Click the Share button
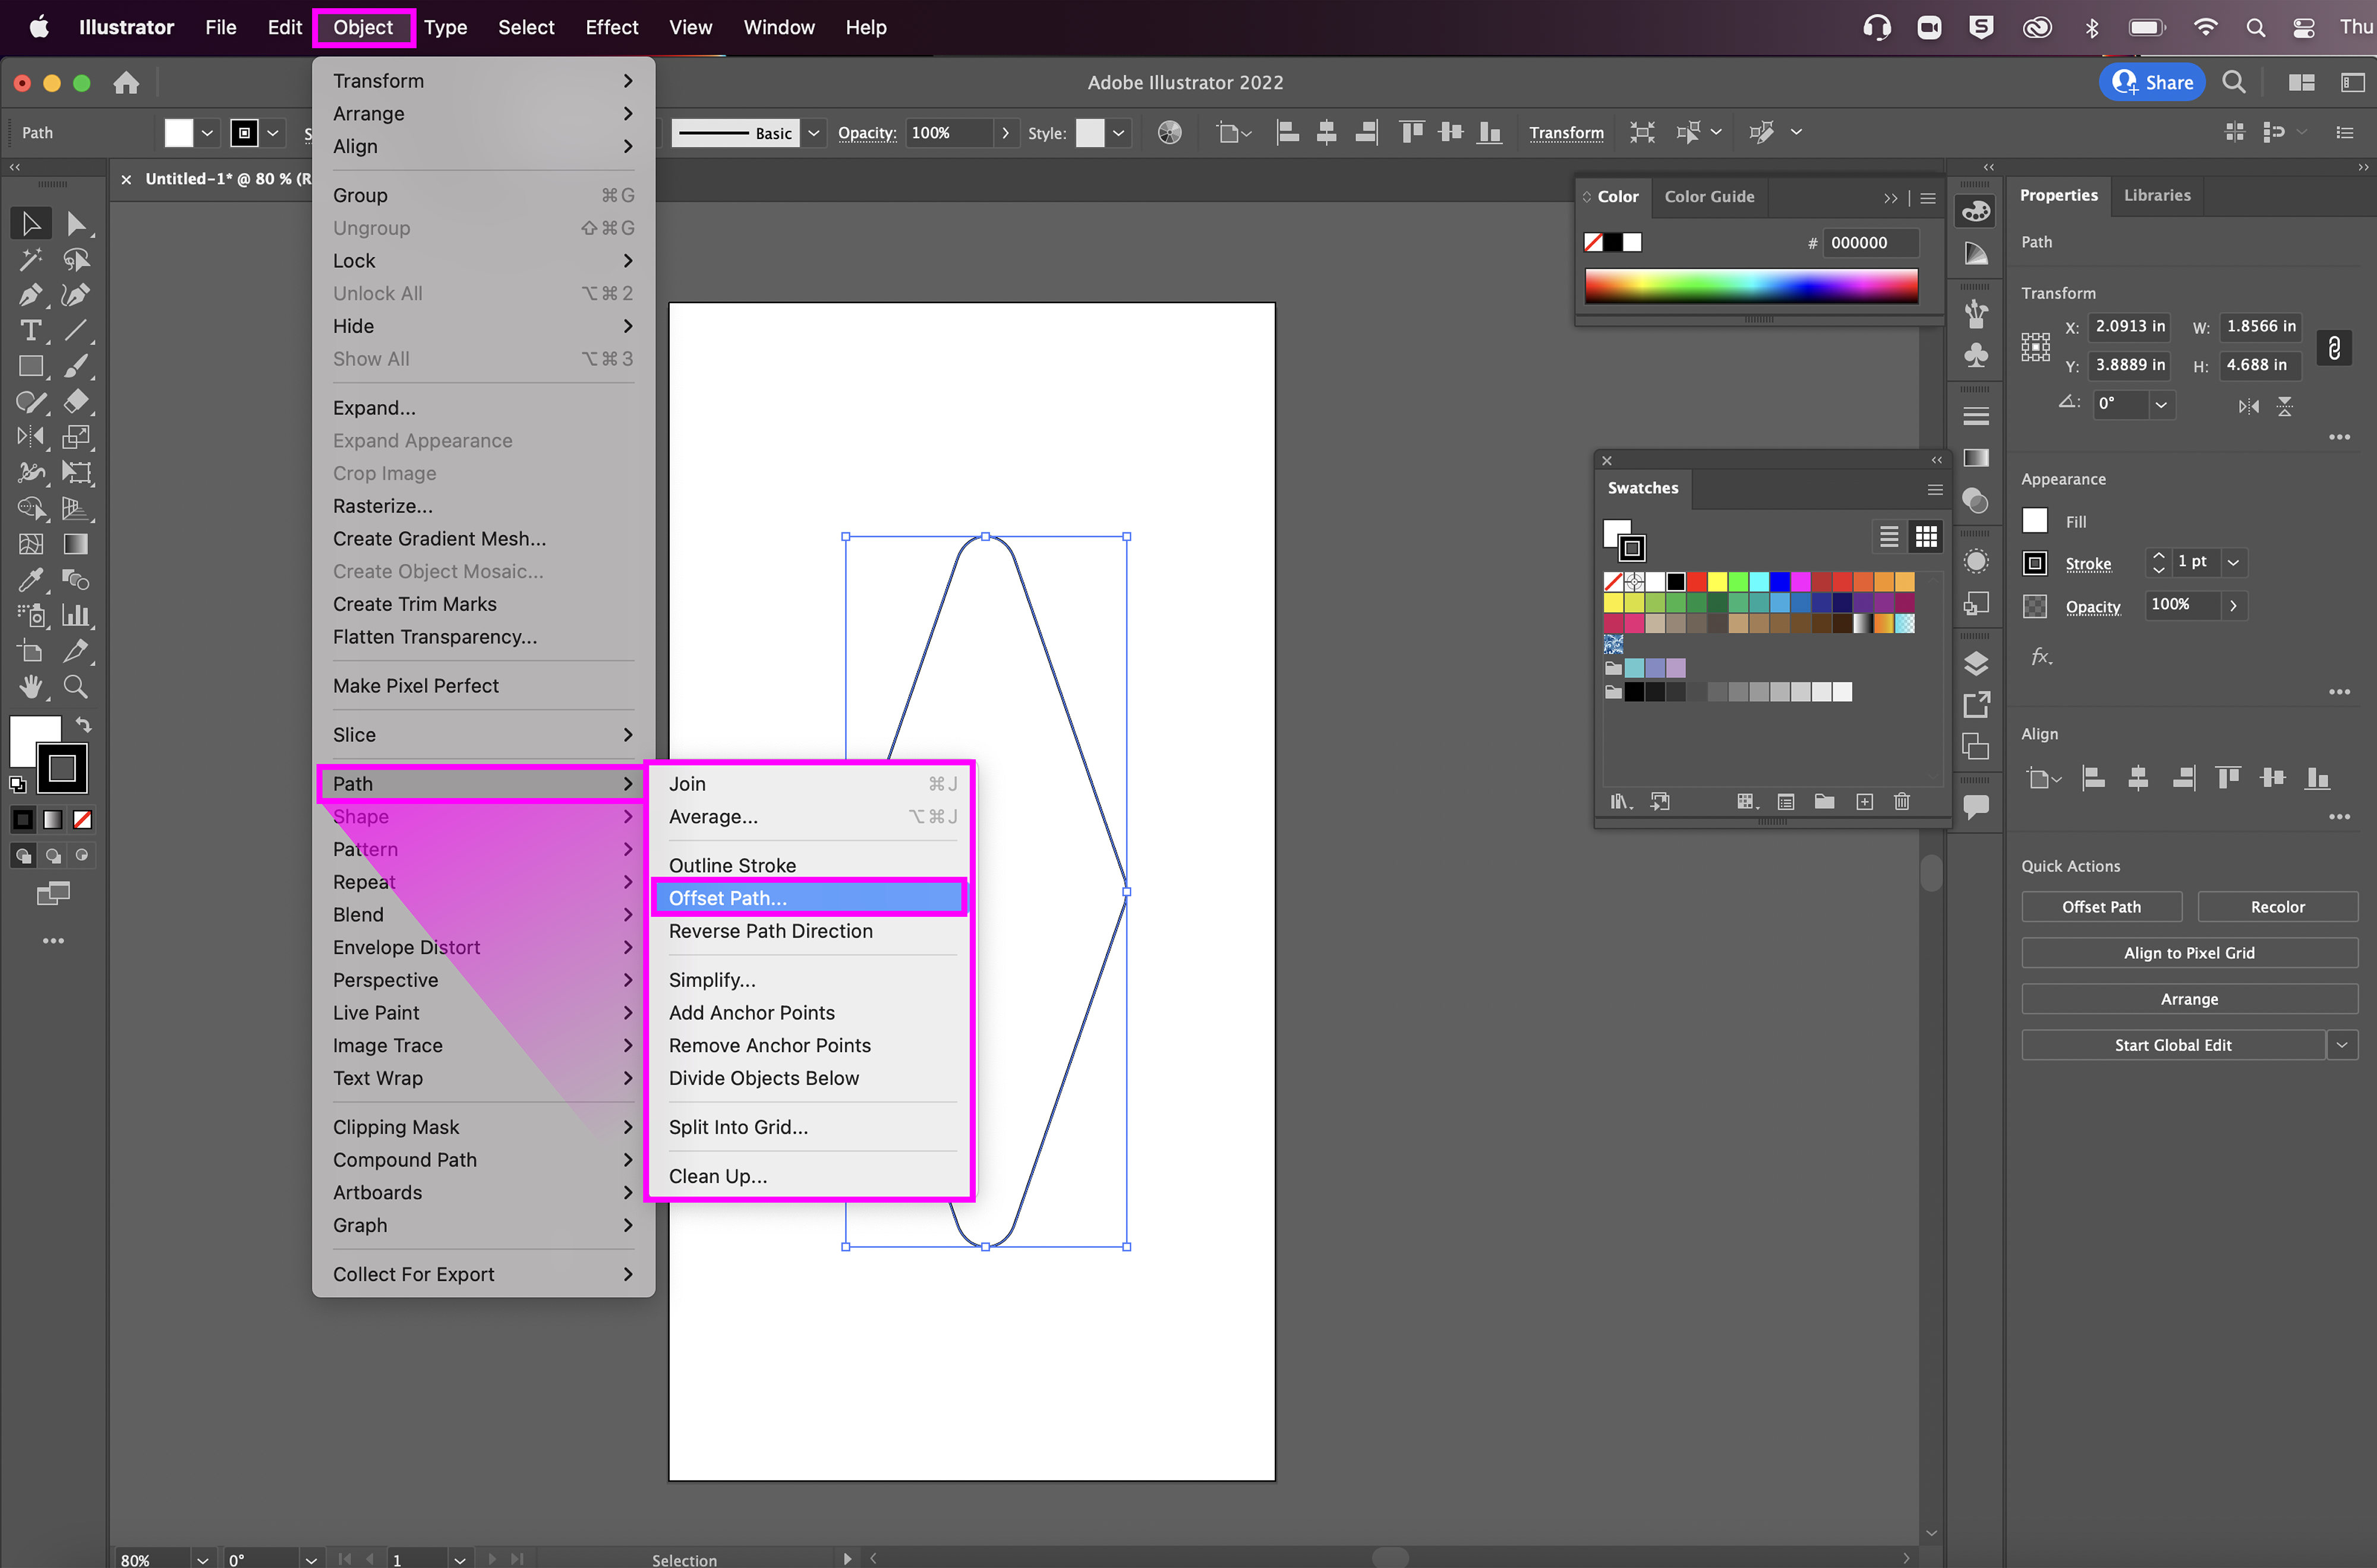This screenshot has height=1568, width=2377. pos(2152,83)
